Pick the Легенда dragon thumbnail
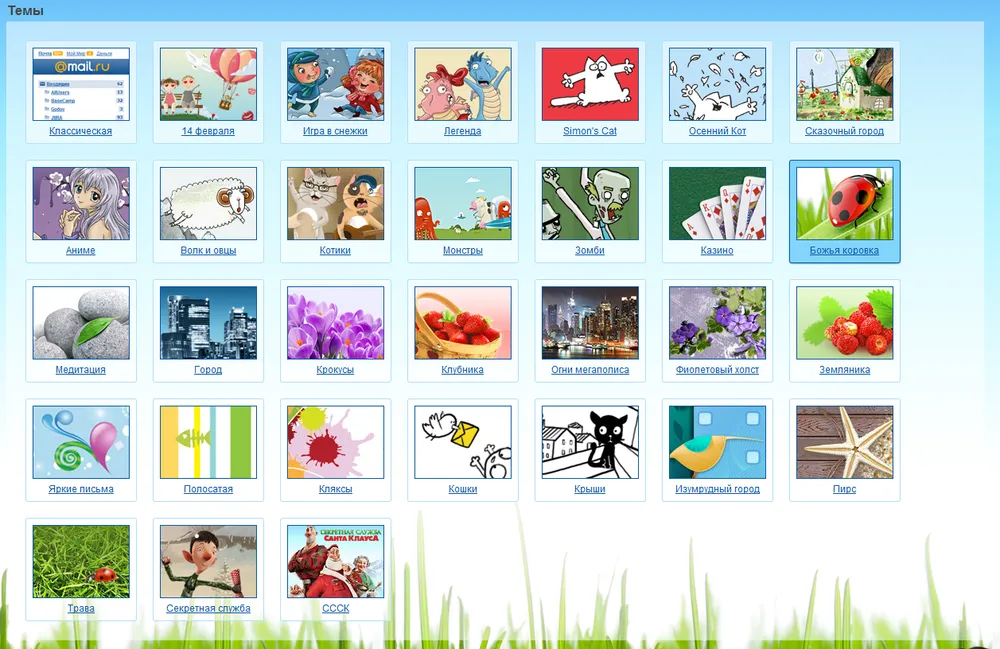Image resolution: width=1000 pixels, height=649 pixels. [x=463, y=84]
